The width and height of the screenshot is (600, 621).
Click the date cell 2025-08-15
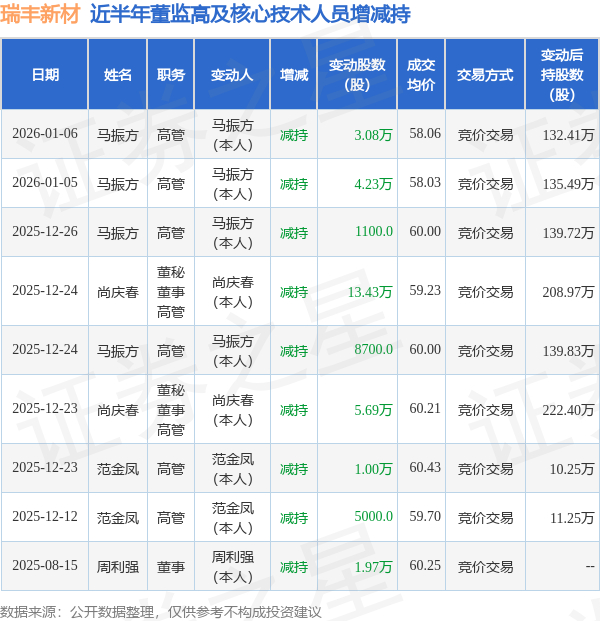[x=45, y=566]
